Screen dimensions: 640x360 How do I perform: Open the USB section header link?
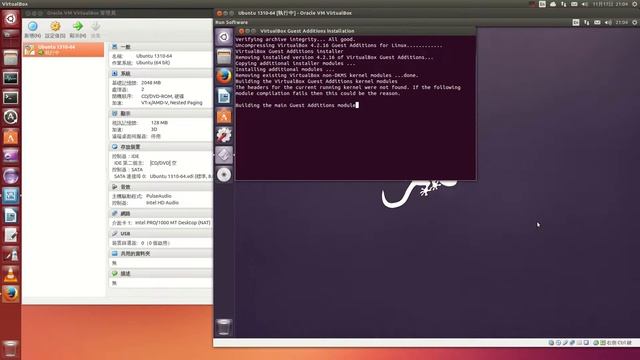click(125, 233)
